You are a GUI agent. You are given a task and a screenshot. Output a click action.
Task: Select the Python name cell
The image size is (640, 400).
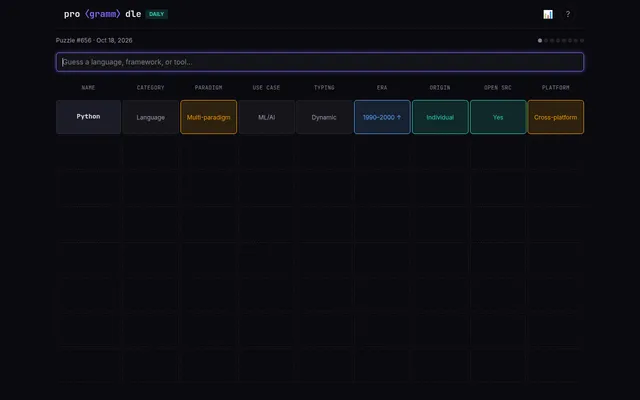(88, 117)
